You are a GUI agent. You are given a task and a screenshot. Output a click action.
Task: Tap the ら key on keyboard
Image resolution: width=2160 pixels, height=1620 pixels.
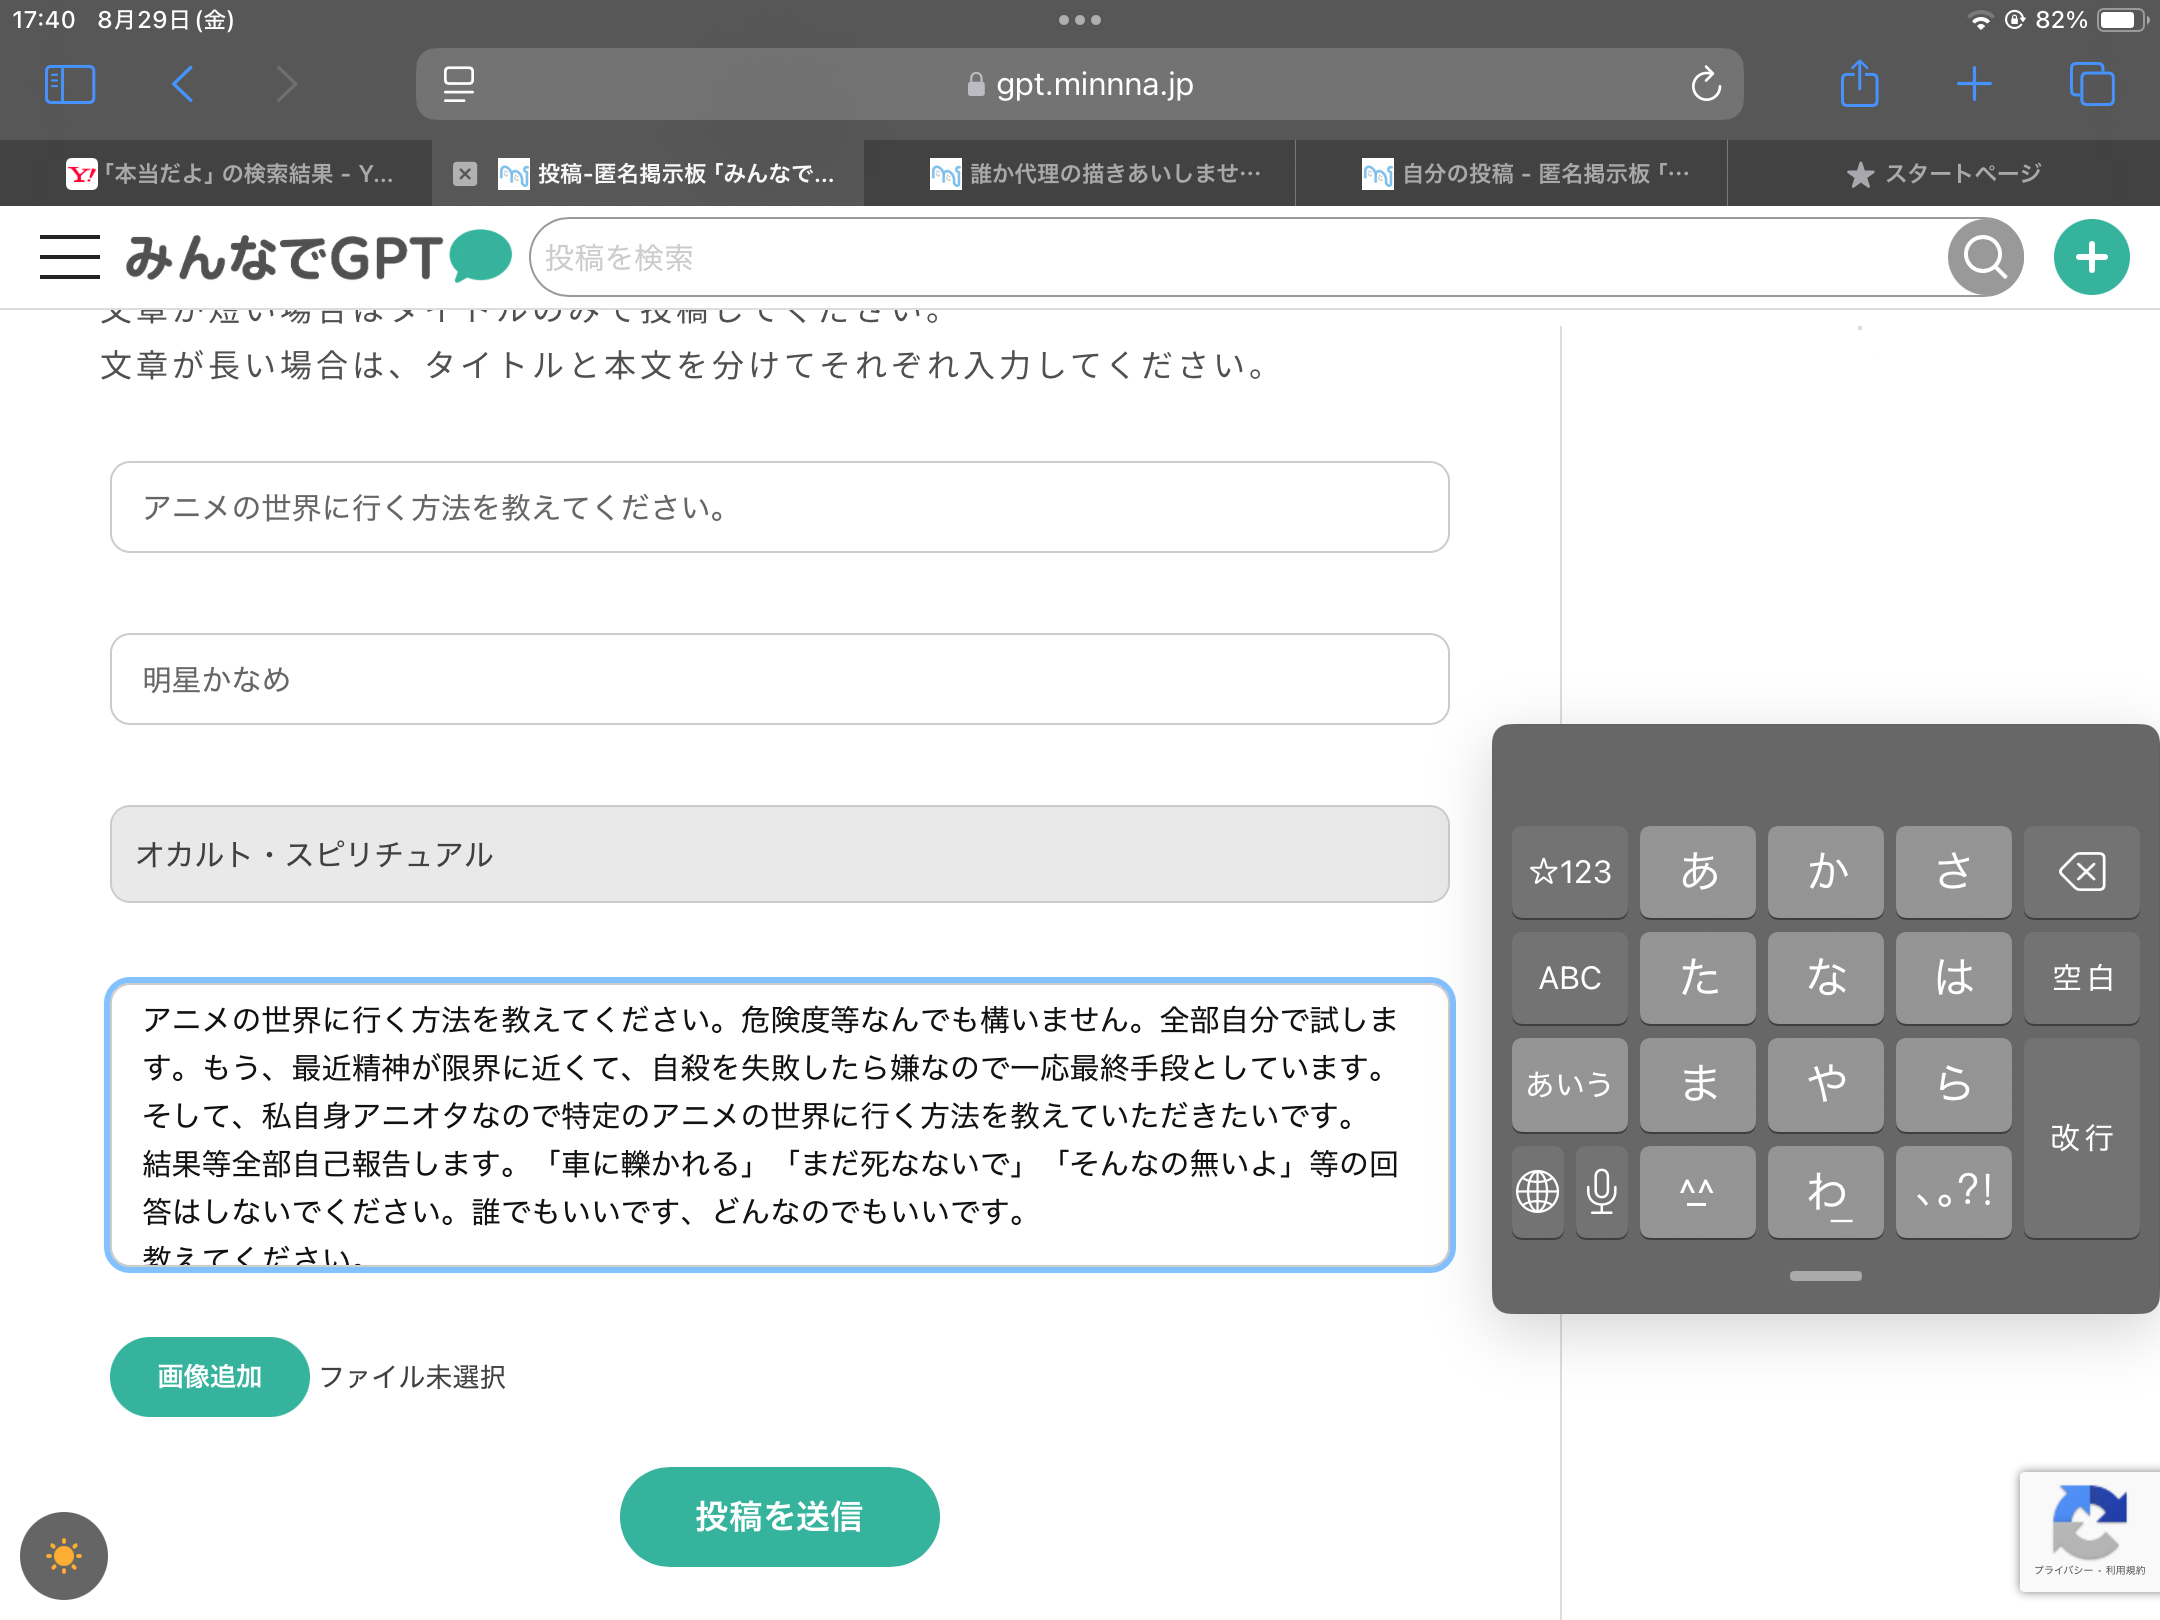[x=1954, y=1084]
